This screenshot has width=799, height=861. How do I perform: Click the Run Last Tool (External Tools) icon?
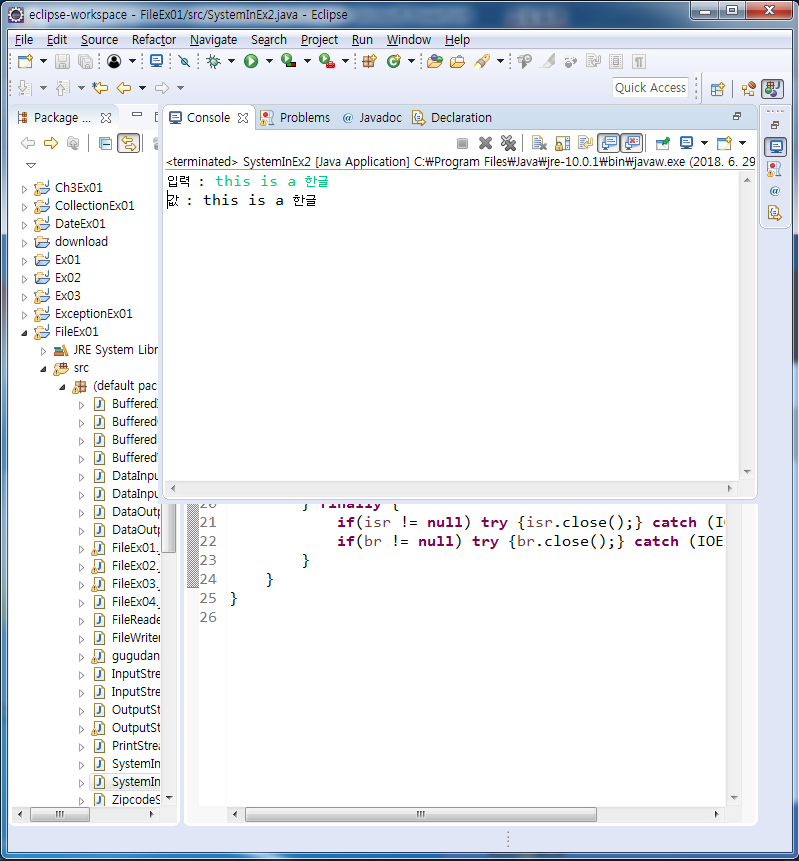tap(327, 61)
